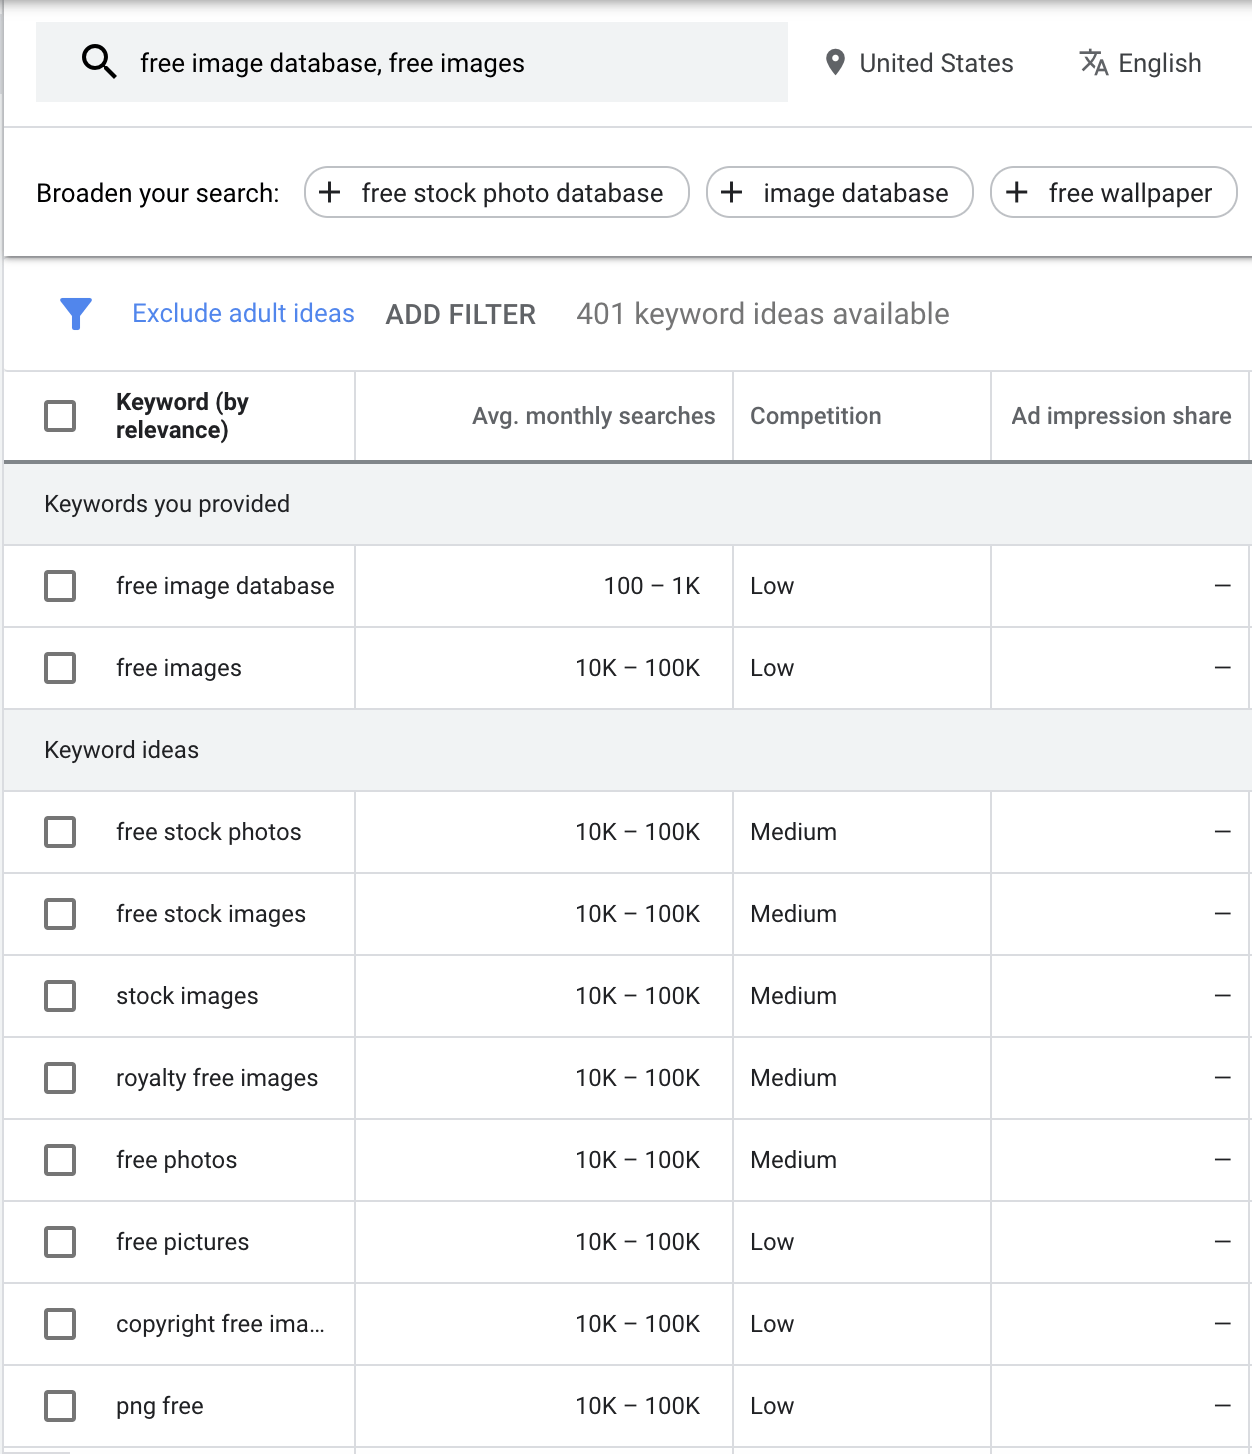Click the location pin icon beside United States

point(837,62)
